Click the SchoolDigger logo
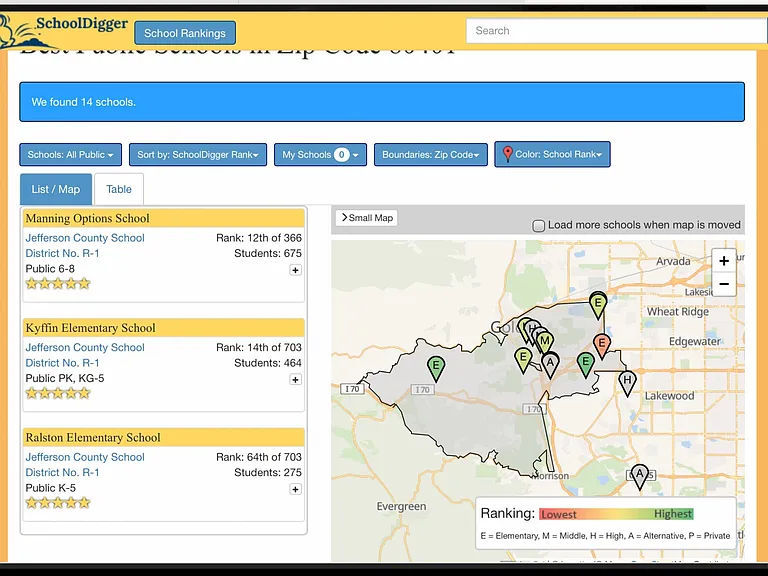The height and width of the screenshot is (576, 768). coord(64,30)
